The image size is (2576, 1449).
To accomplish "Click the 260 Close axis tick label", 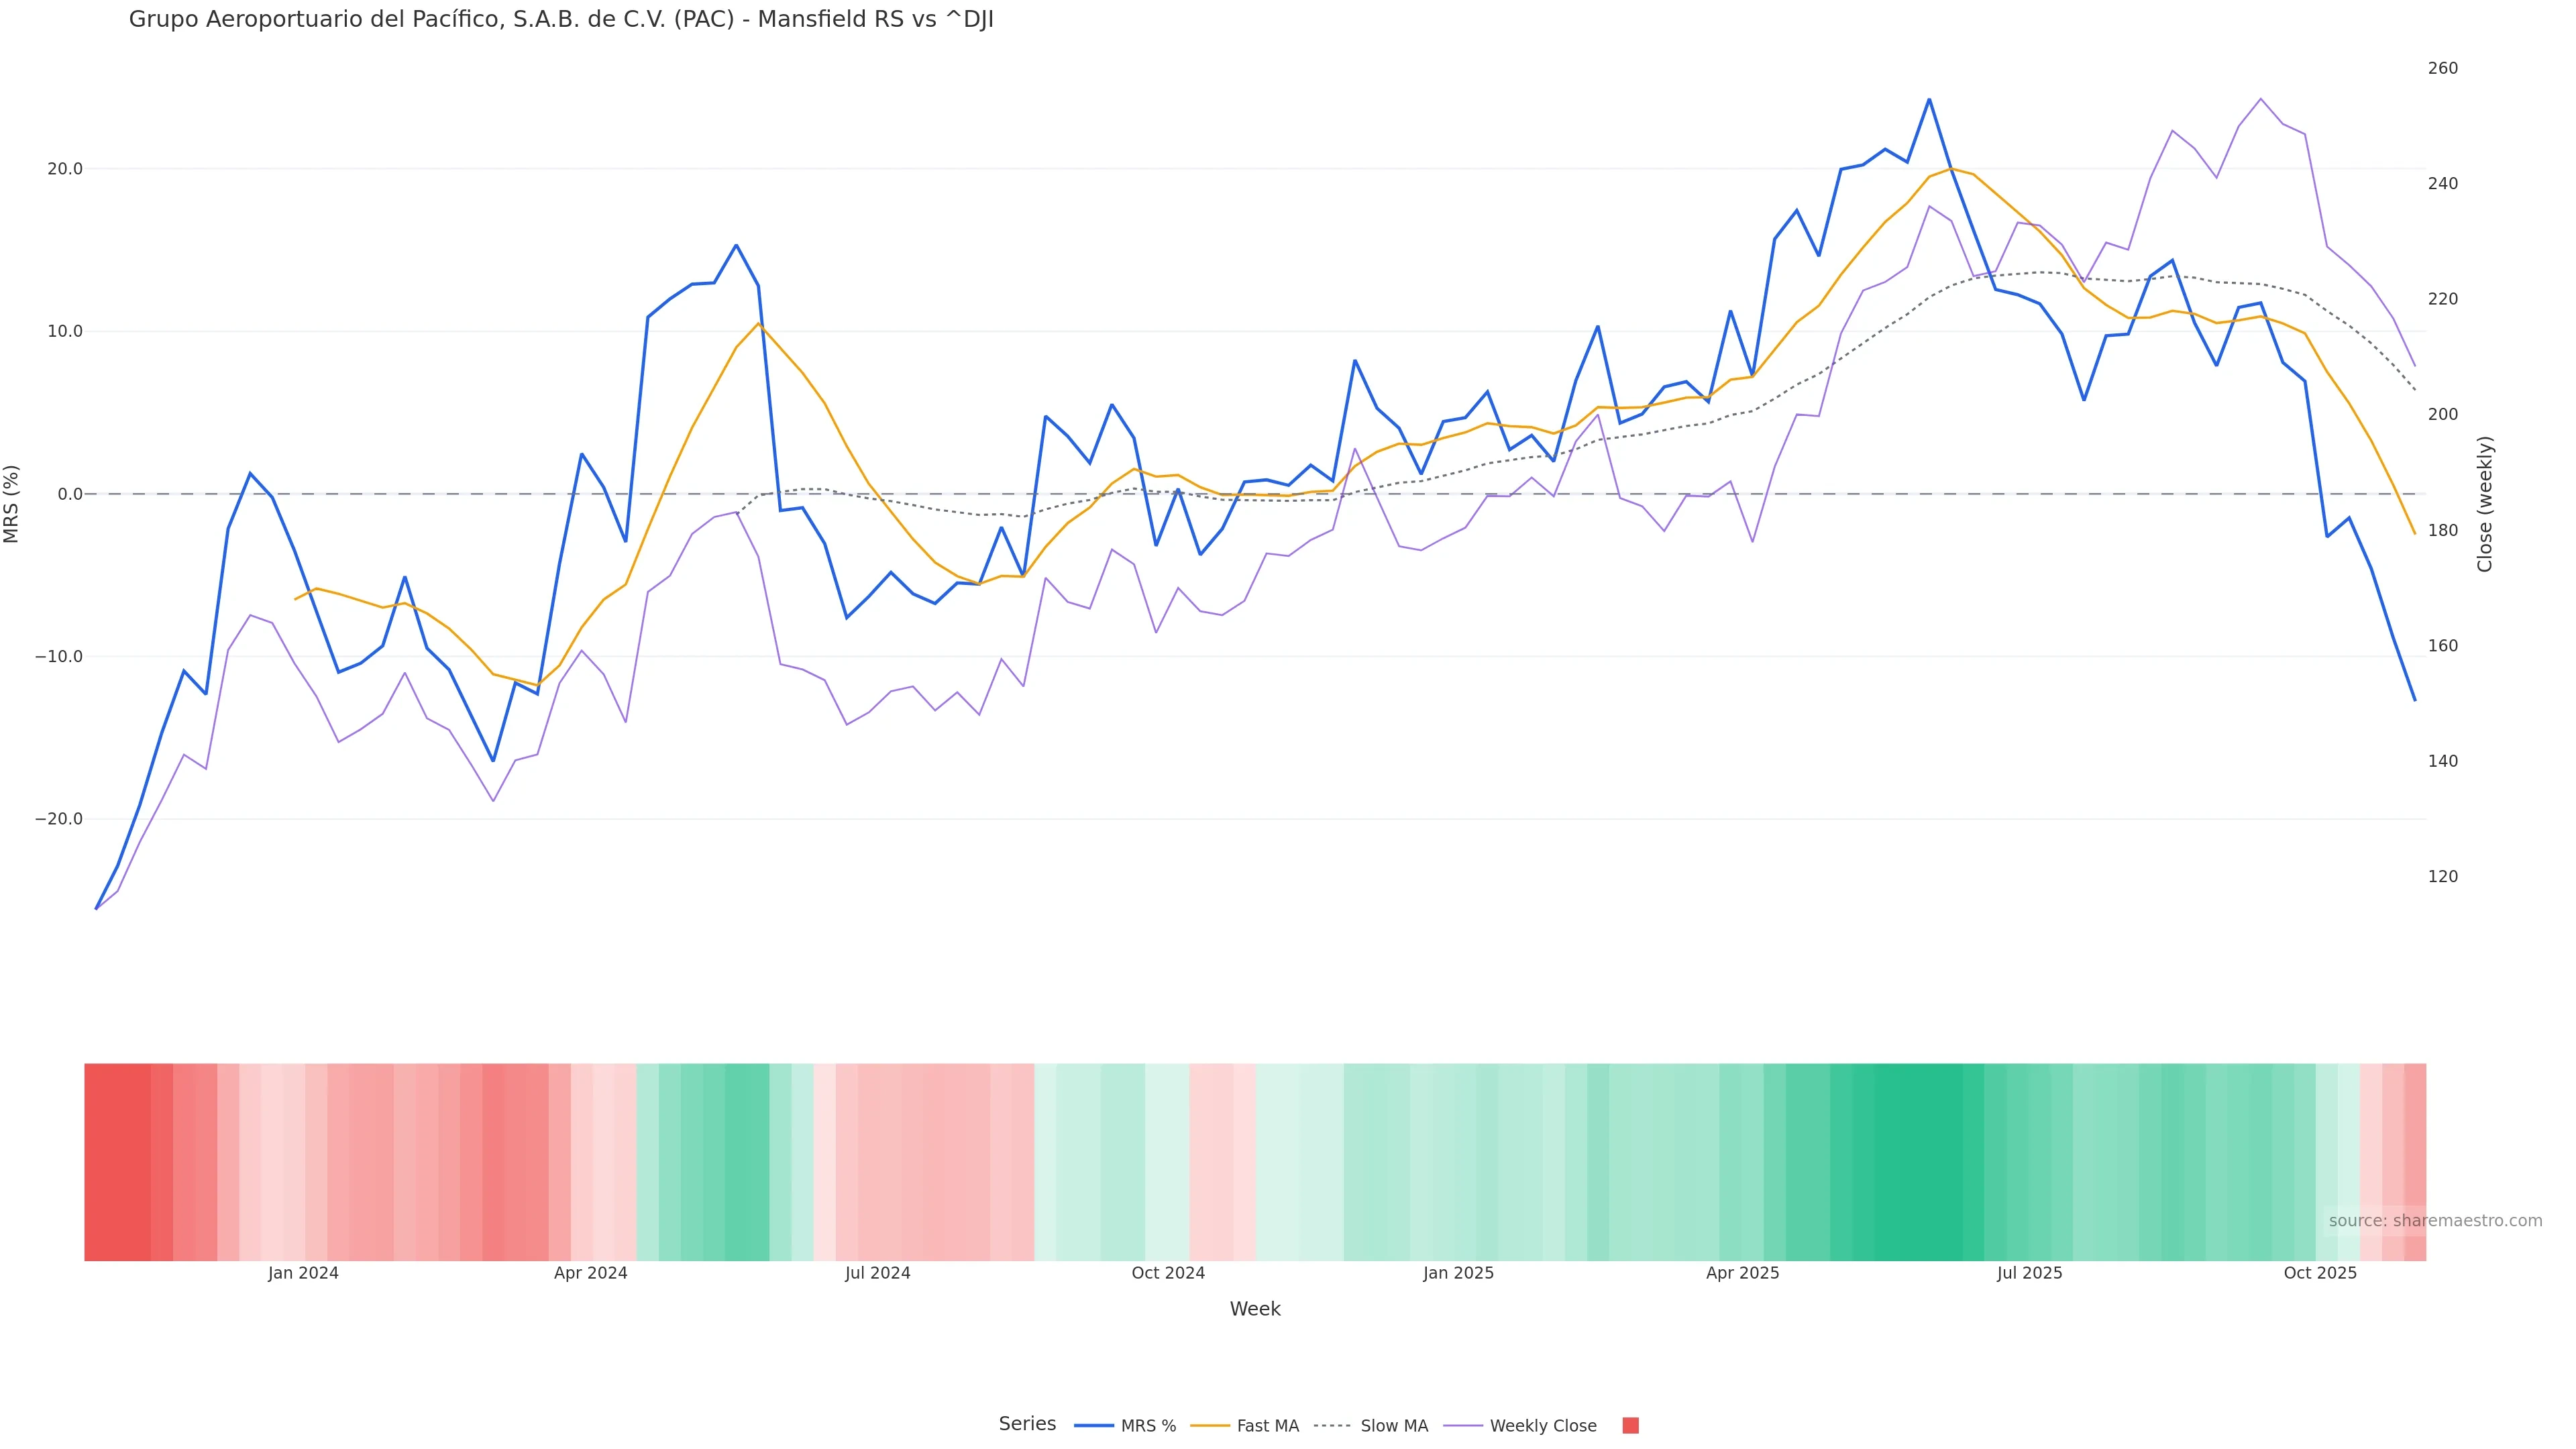I will tap(2442, 68).
